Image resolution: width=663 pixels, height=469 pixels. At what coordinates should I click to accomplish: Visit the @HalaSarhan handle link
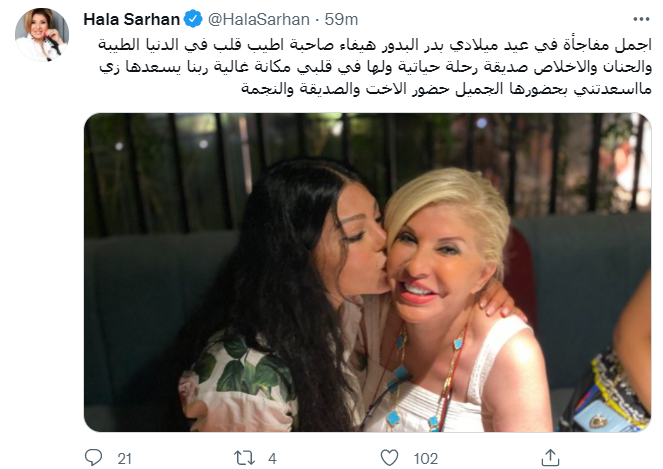pos(259,19)
